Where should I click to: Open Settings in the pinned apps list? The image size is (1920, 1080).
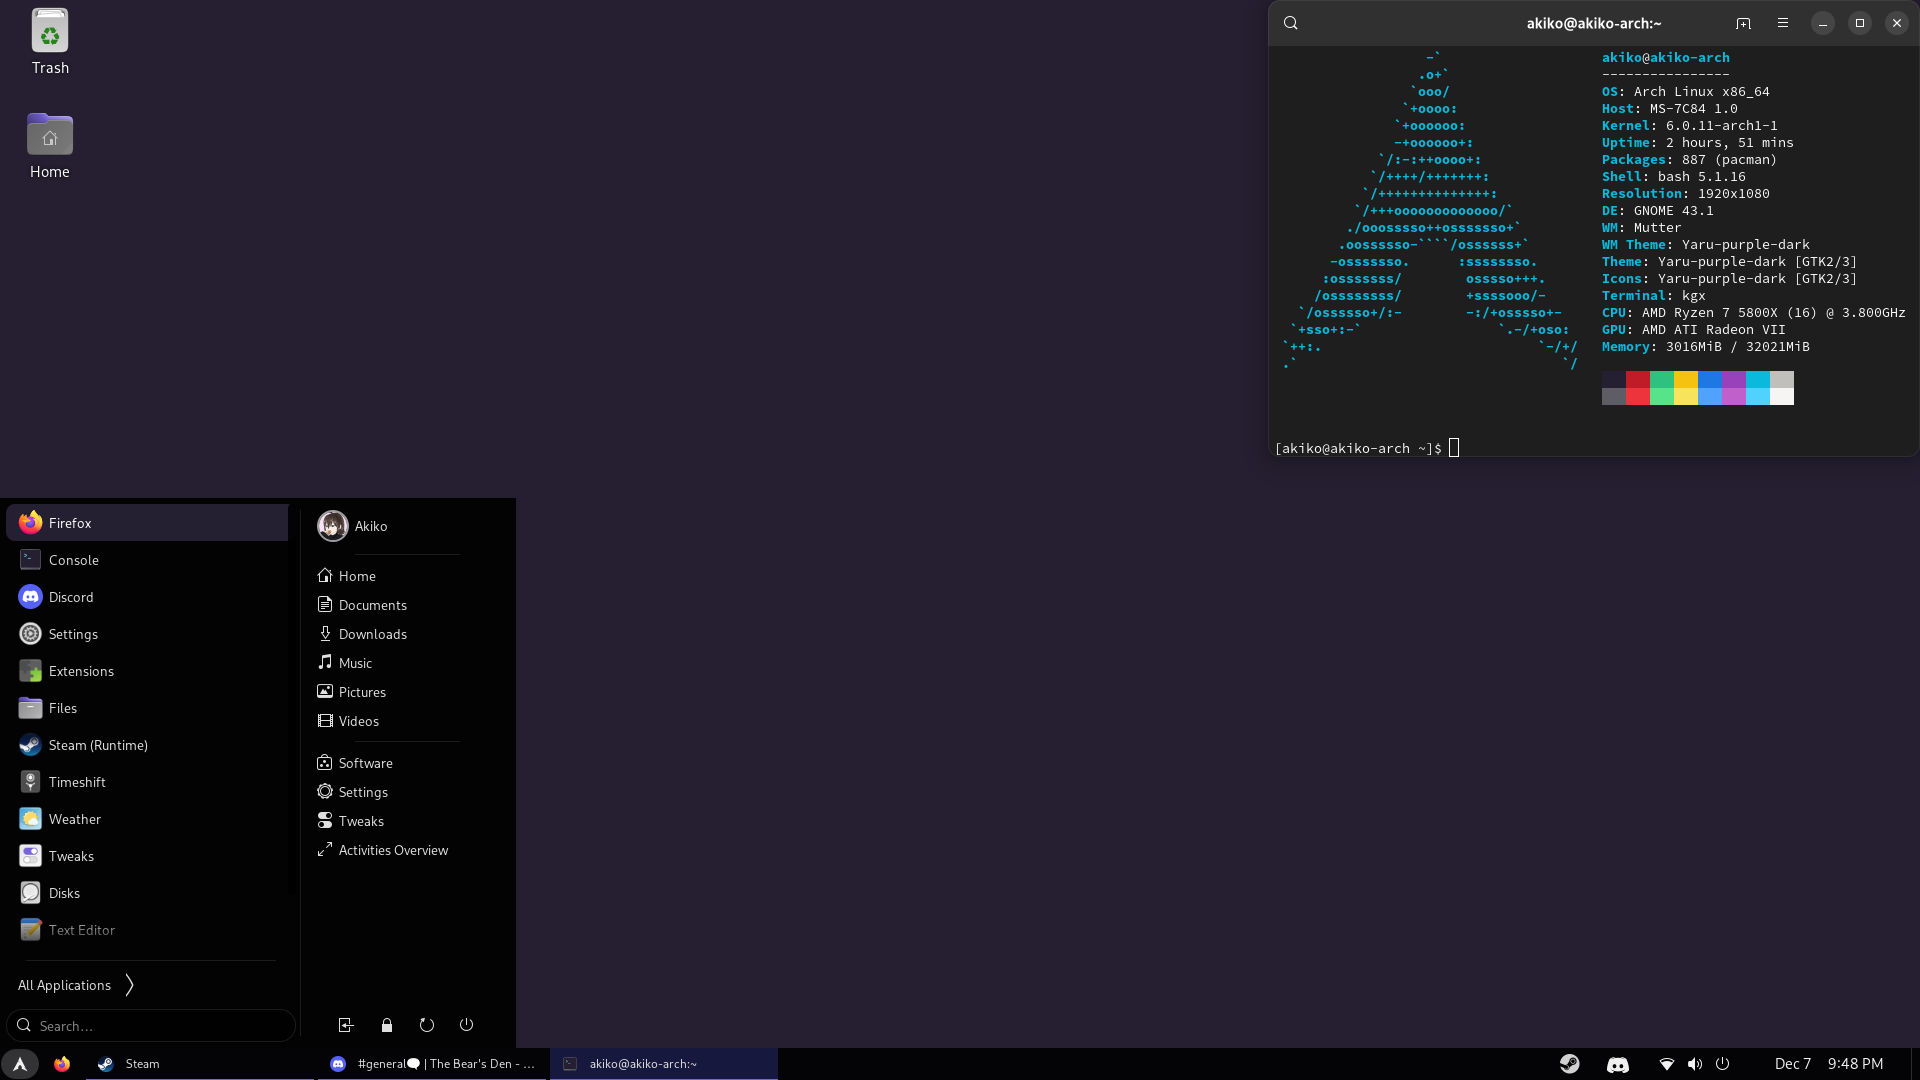(147, 634)
